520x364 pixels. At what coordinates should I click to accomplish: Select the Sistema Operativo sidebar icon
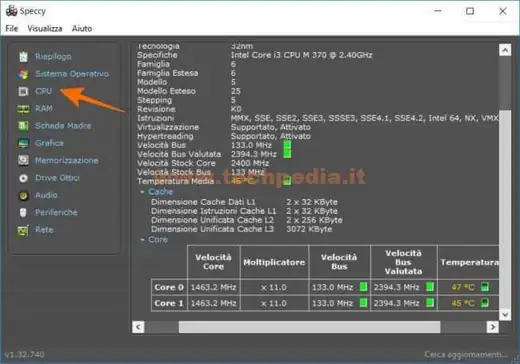23,74
